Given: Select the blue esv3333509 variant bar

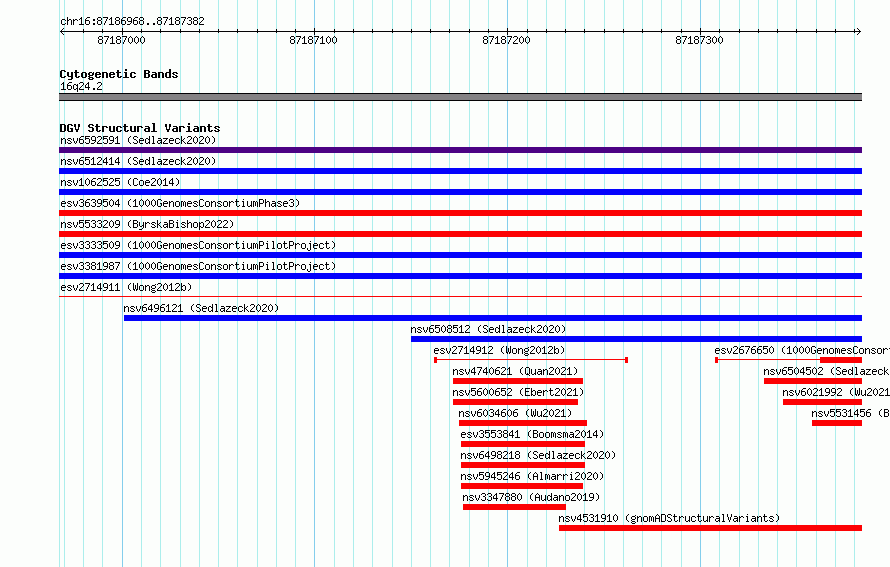Looking at the screenshot, I should click(x=460, y=255).
